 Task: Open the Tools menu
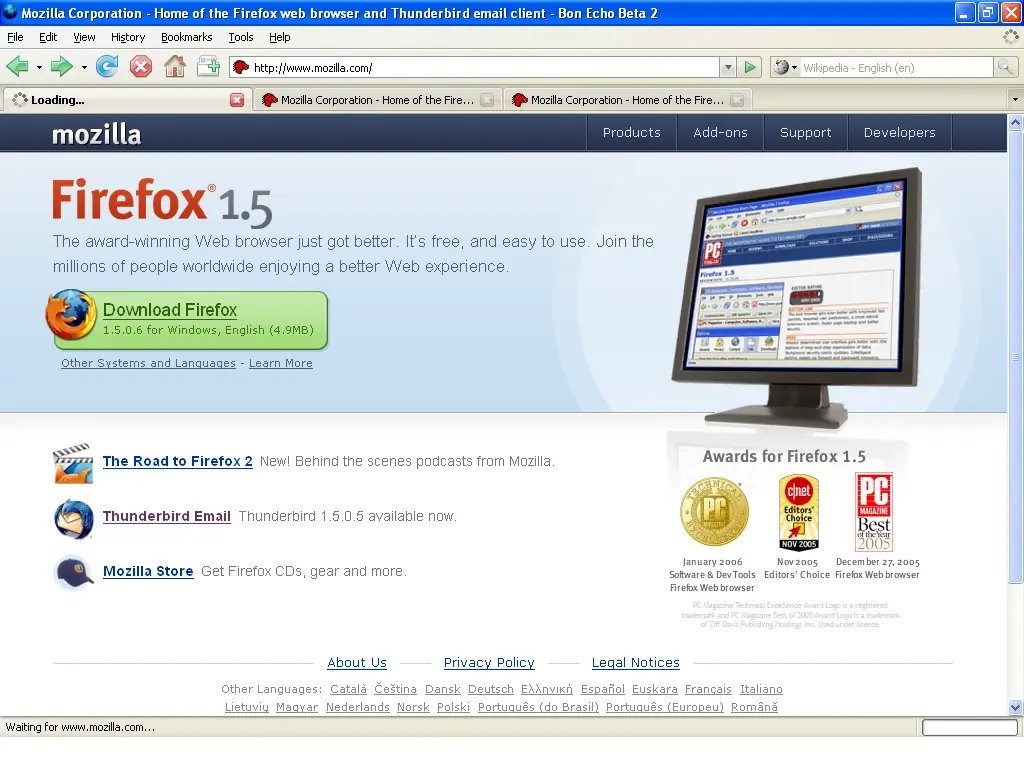tap(241, 37)
